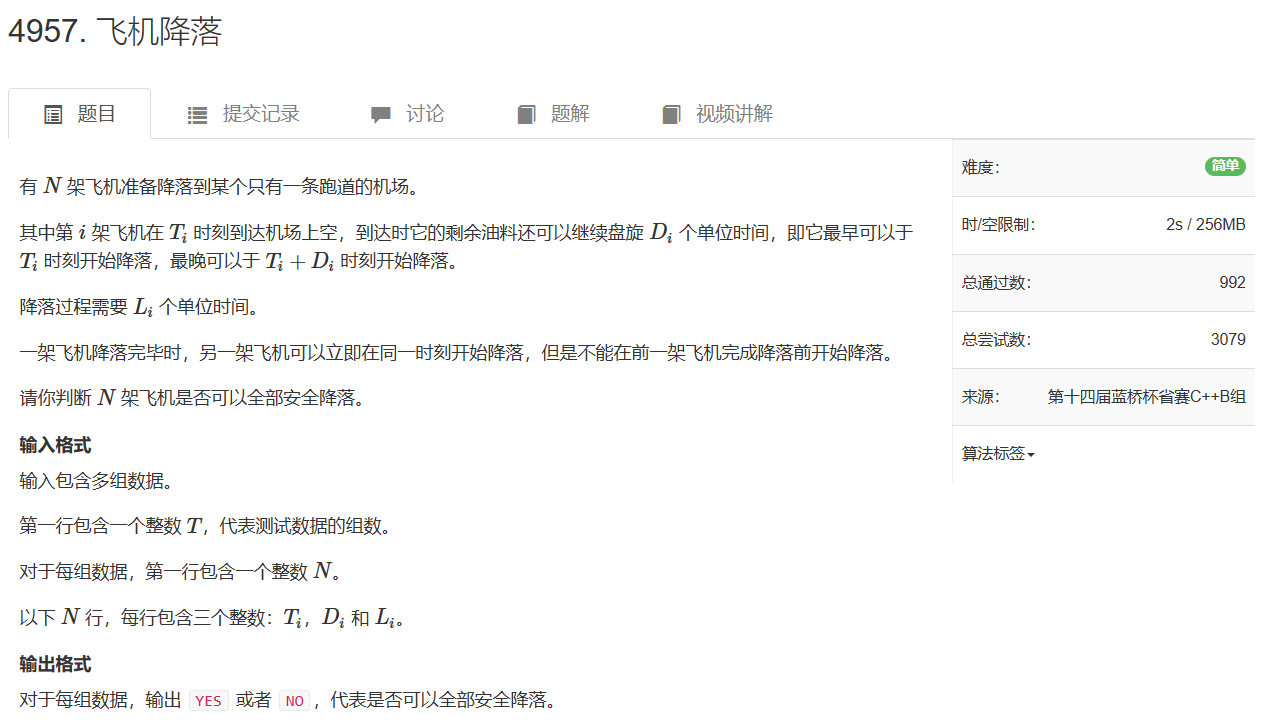The width and height of the screenshot is (1267, 720).
Task: Click the list icon next to 提交记录
Action: click(197, 113)
